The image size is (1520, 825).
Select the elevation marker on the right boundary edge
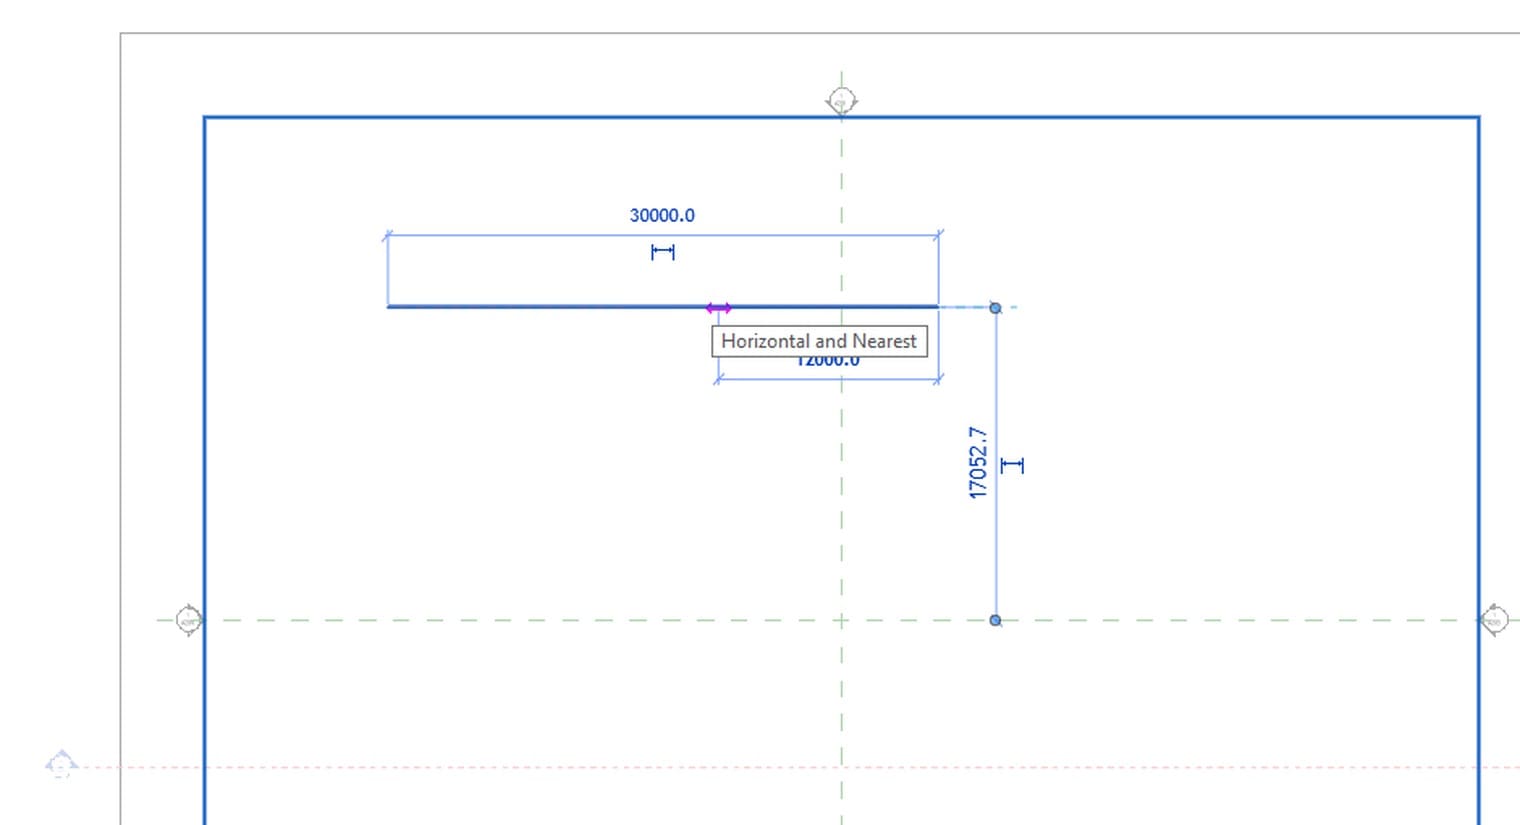(x=1494, y=620)
